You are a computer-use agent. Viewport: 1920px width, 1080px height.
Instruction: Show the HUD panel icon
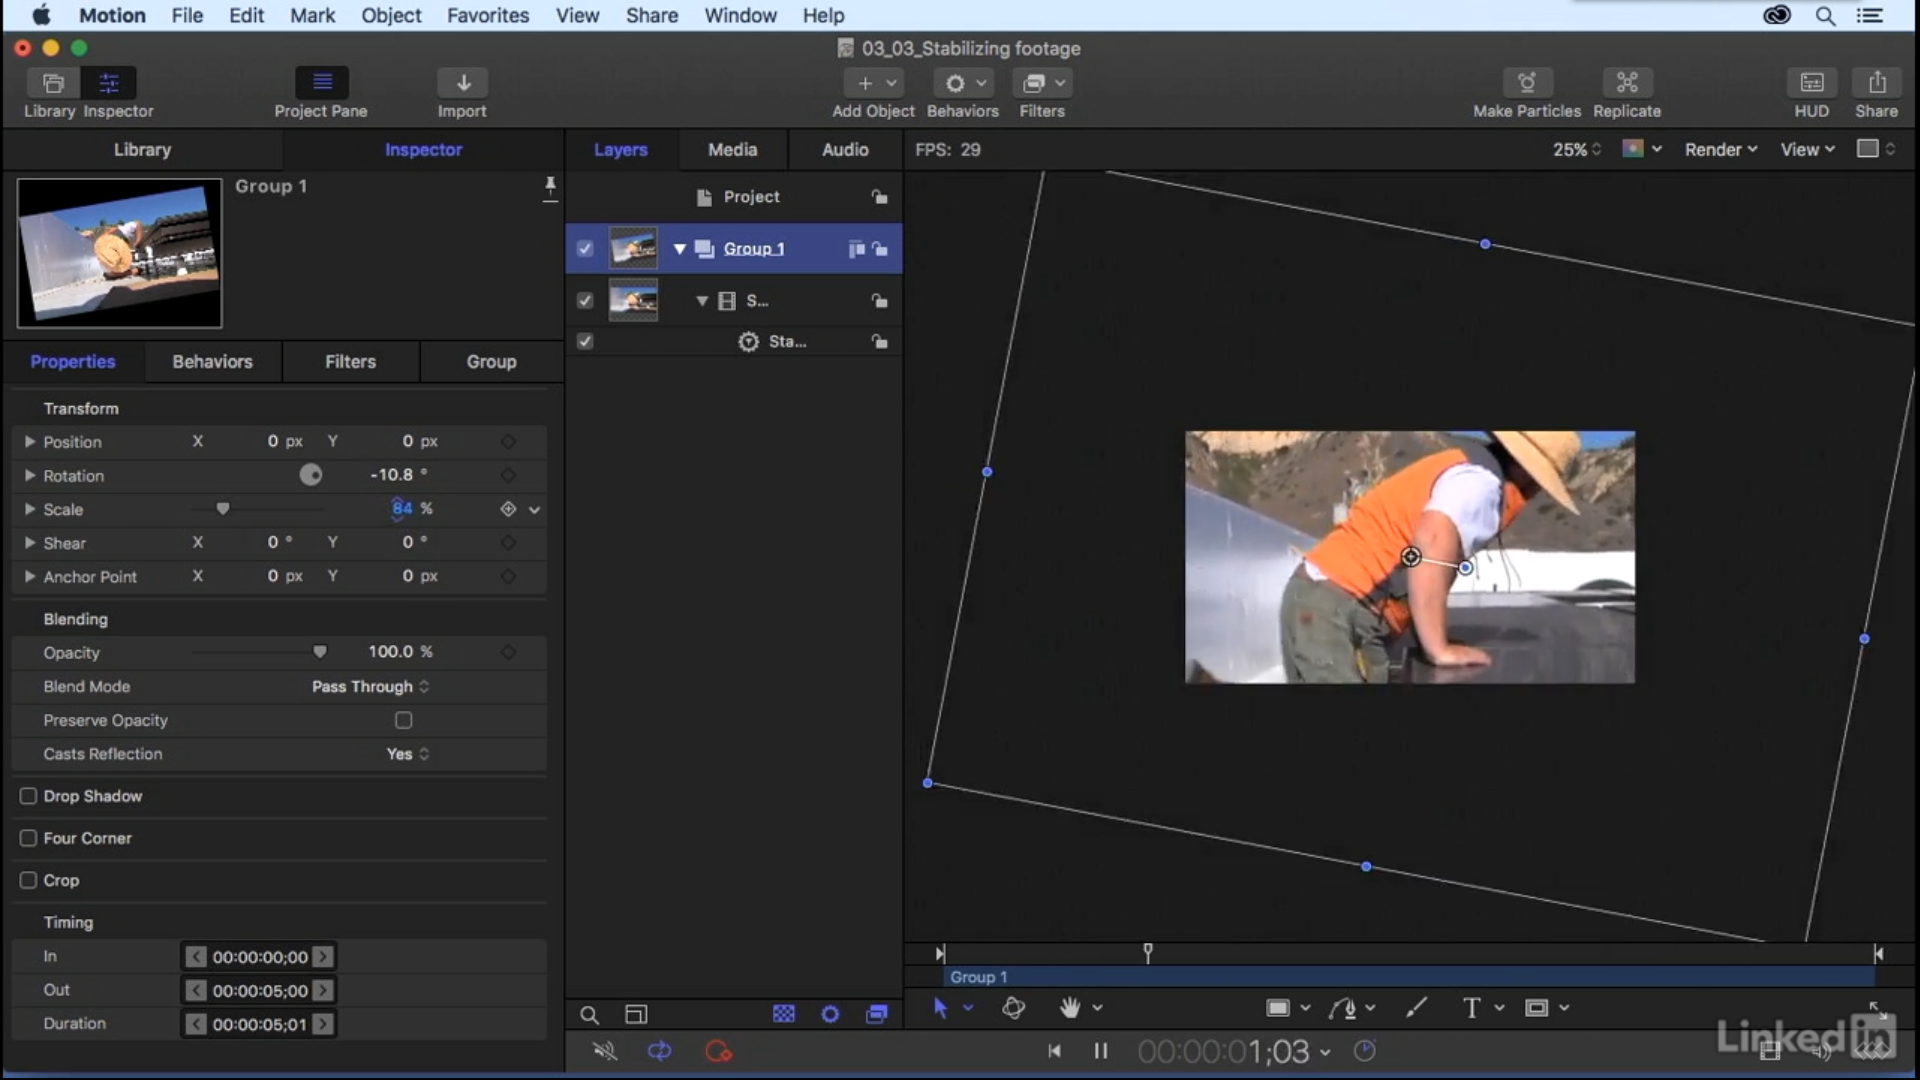(x=1812, y=82)
